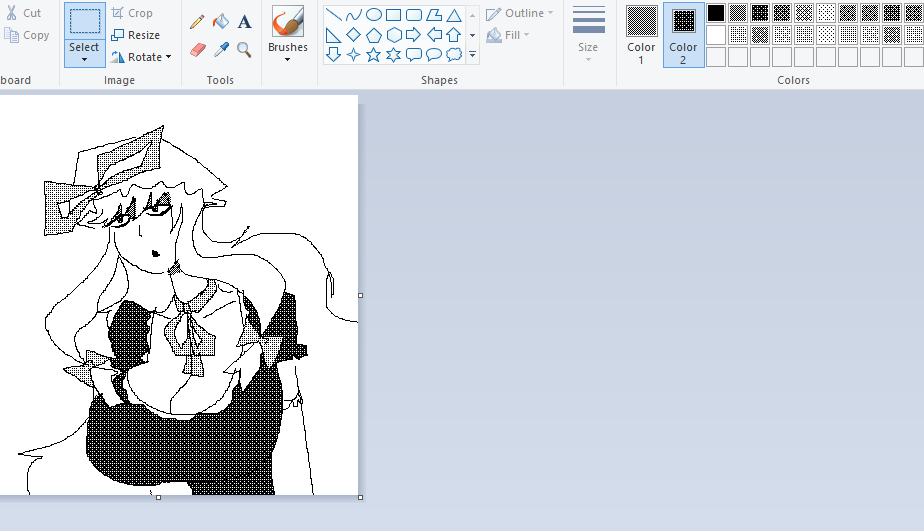Choose the Right triangle shape
The height and width of the screenshot is (531, 924).
point(334,35)
